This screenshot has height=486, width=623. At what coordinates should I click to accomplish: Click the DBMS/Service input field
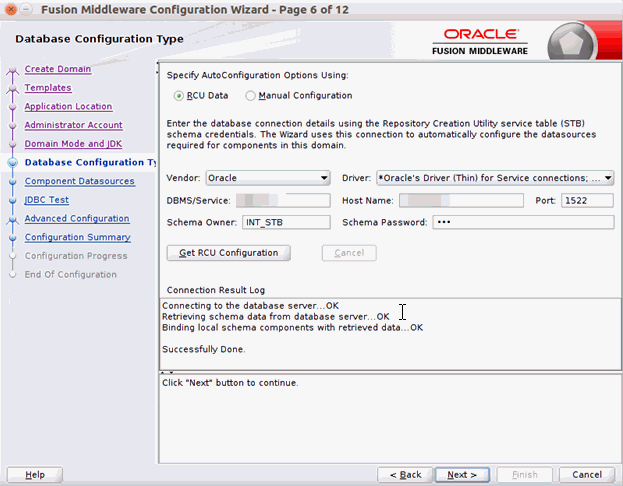pyautogui.click(x=283, y=200)
